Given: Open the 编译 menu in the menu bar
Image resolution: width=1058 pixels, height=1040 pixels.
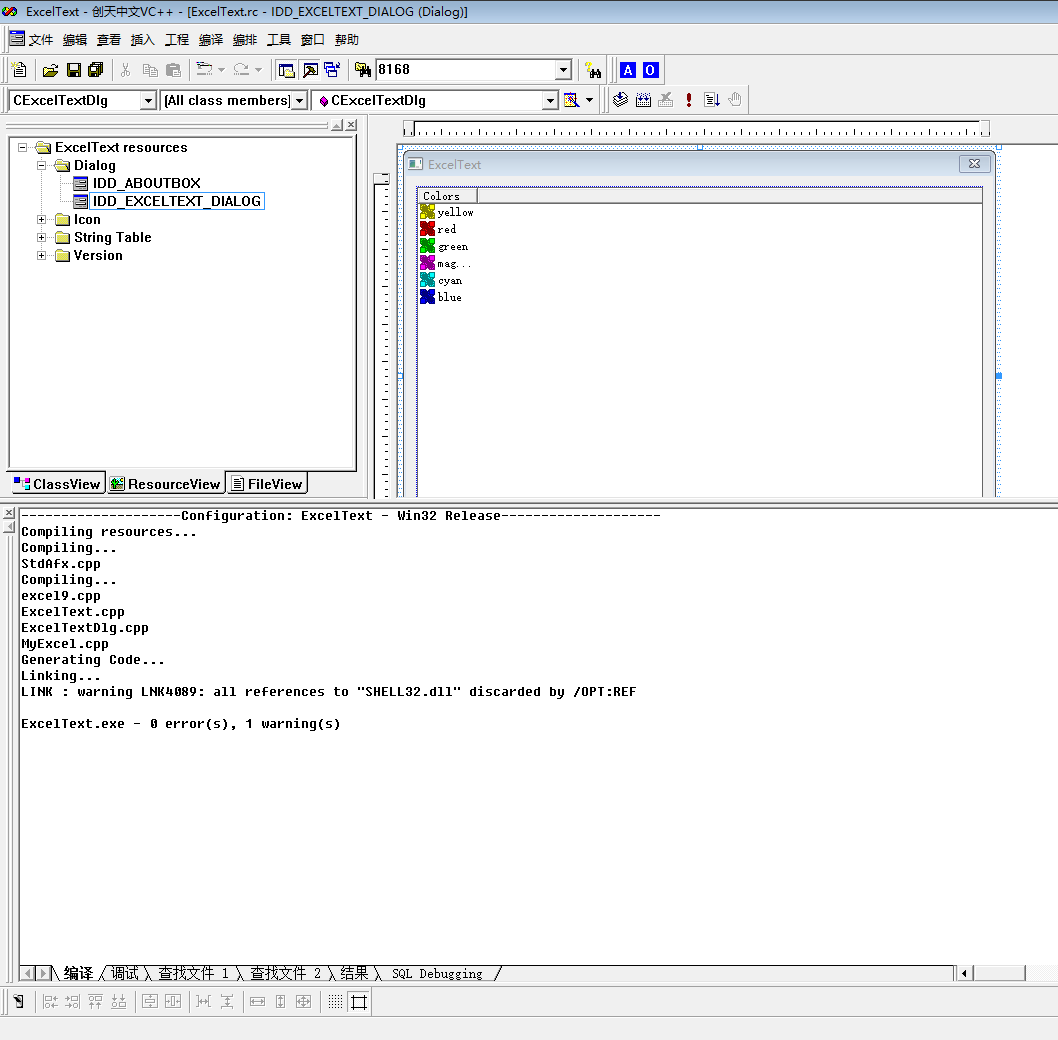Looking at the screenshot, I should click(x=211, y=40).
